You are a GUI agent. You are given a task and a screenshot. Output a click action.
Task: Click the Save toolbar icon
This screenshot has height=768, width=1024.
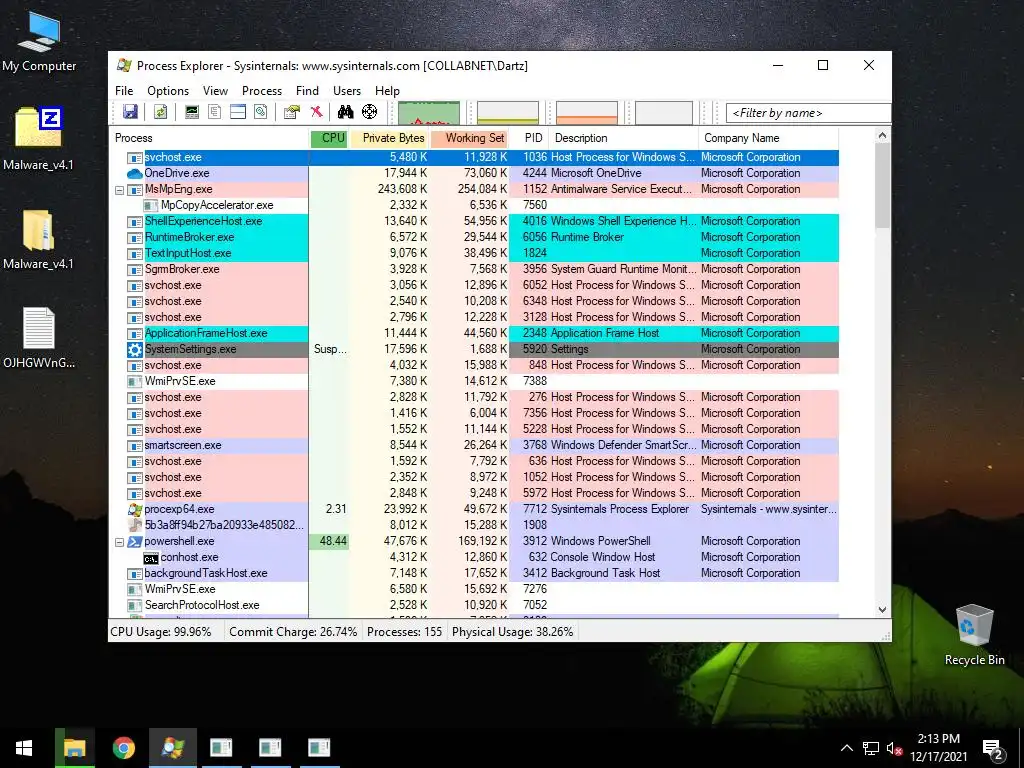tap(130, 112)
